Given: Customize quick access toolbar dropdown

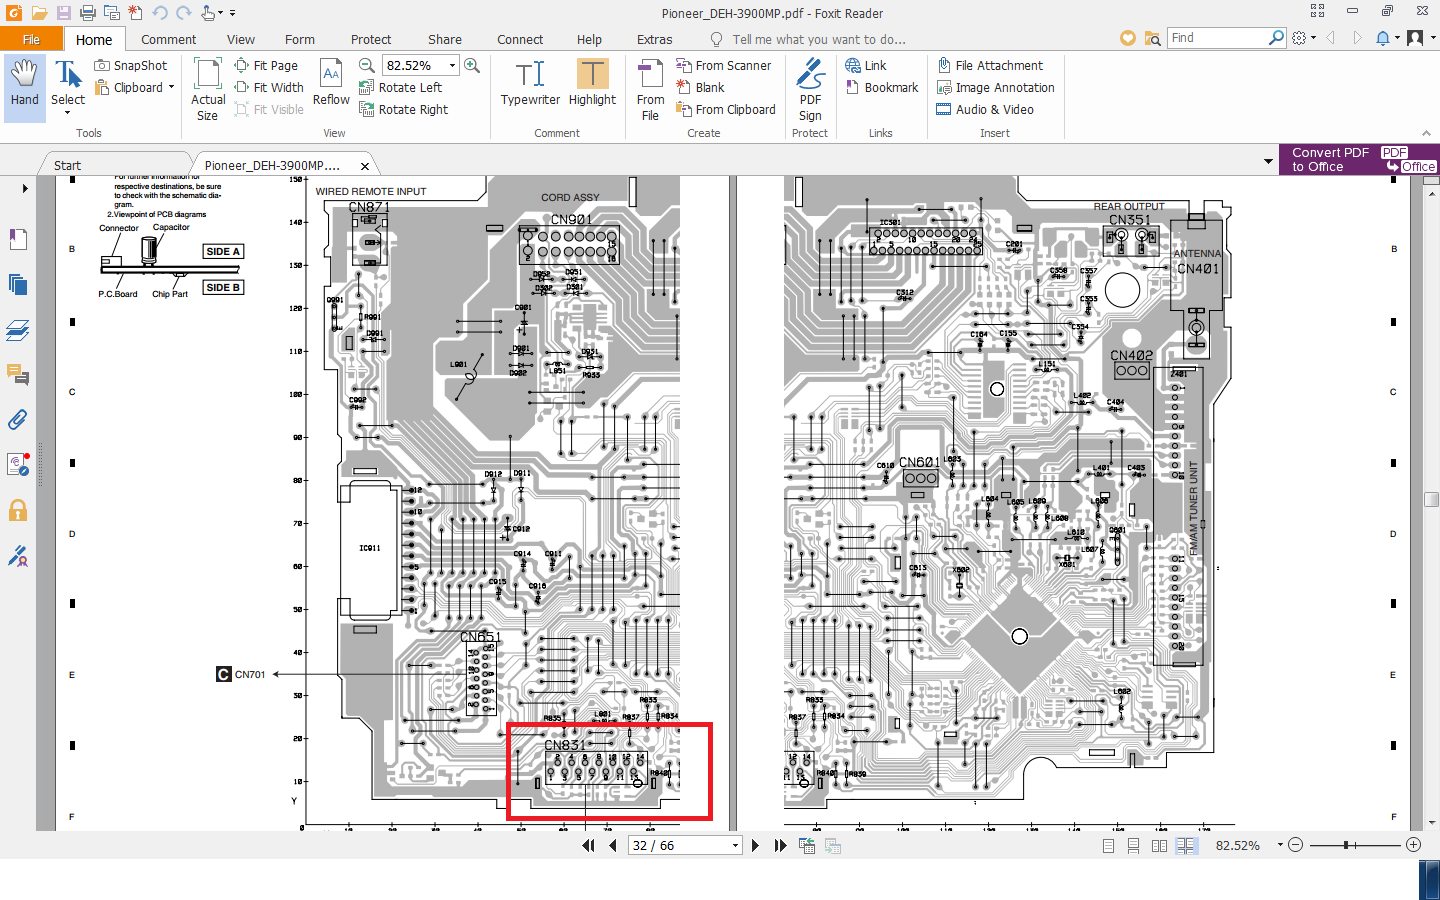Looking at the screenshot, I should tap(232, 13).
